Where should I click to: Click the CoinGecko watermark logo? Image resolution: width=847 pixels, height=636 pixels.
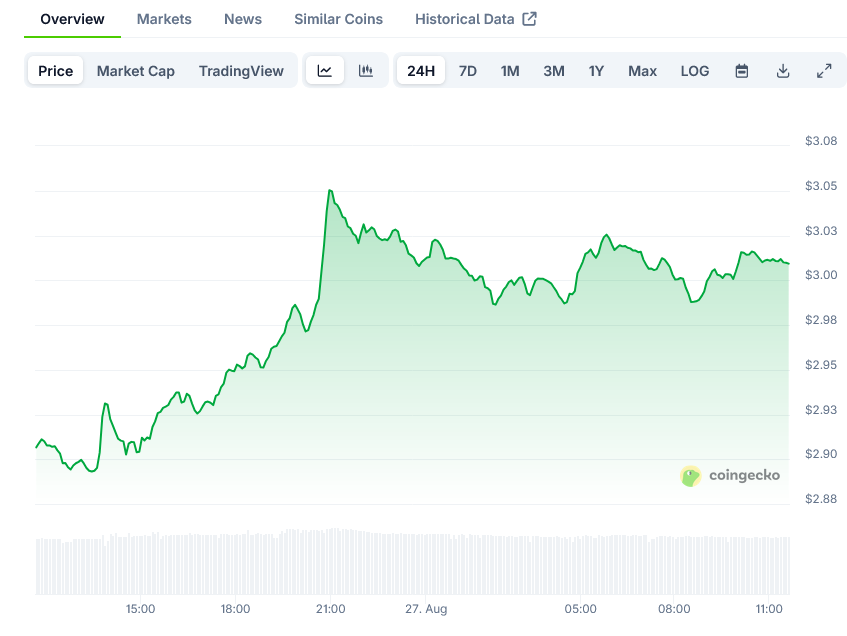pyautogui.click(x=730, y=476)
